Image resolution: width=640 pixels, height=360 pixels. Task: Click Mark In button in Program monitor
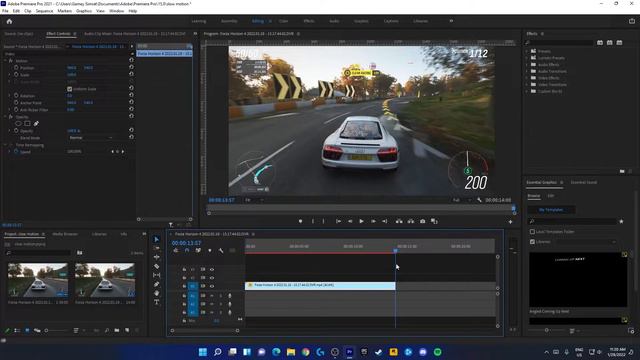pyautogui.click(x=313, y=221)
